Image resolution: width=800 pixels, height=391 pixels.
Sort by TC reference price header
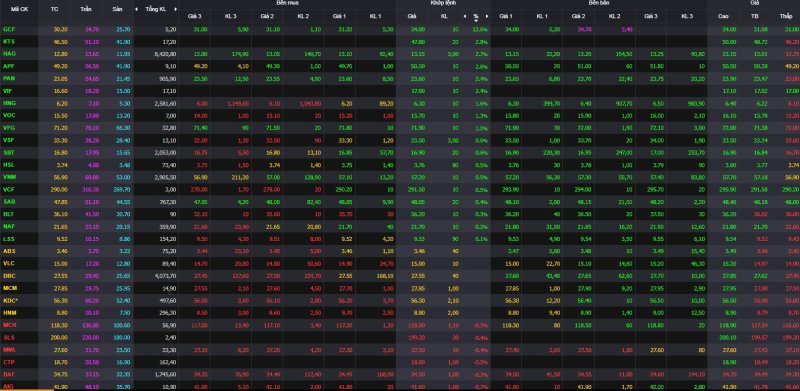[x=55, y=9]
